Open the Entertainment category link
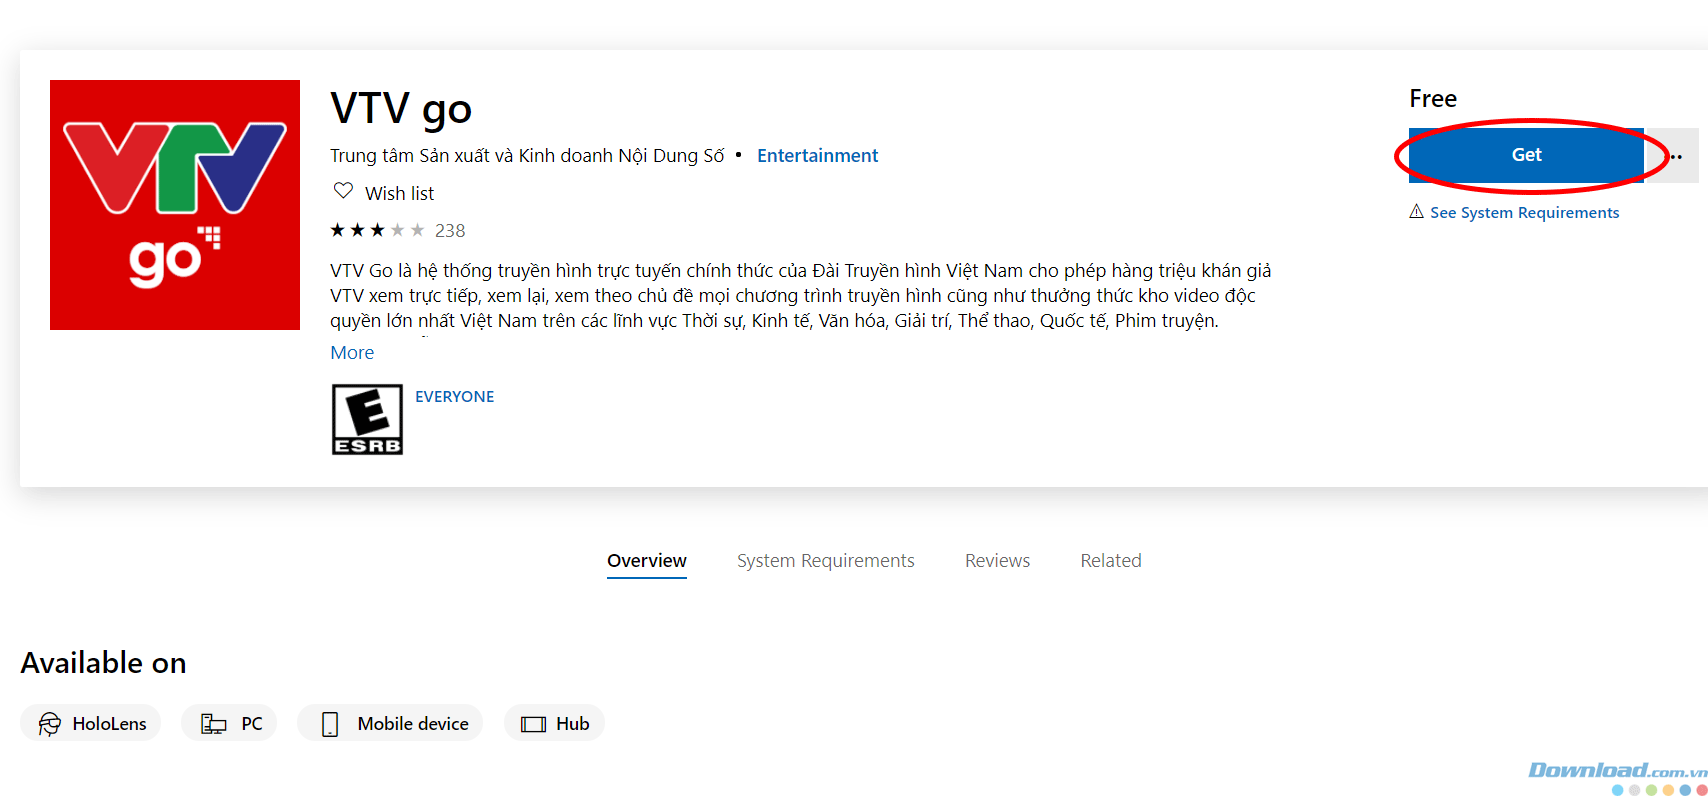The image size is (1708, 796). (817, 156)
